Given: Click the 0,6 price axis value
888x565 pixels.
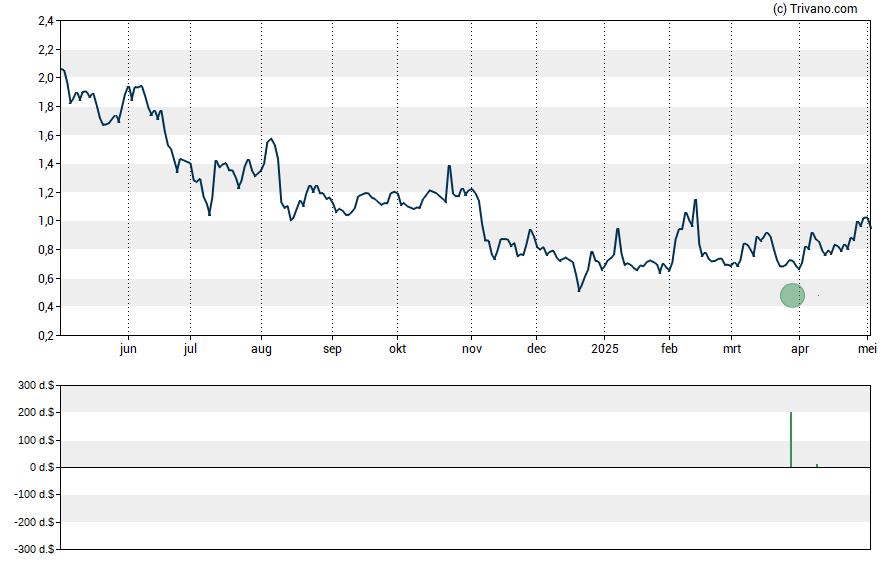Looking at the screenshot, I should (46, 278).
